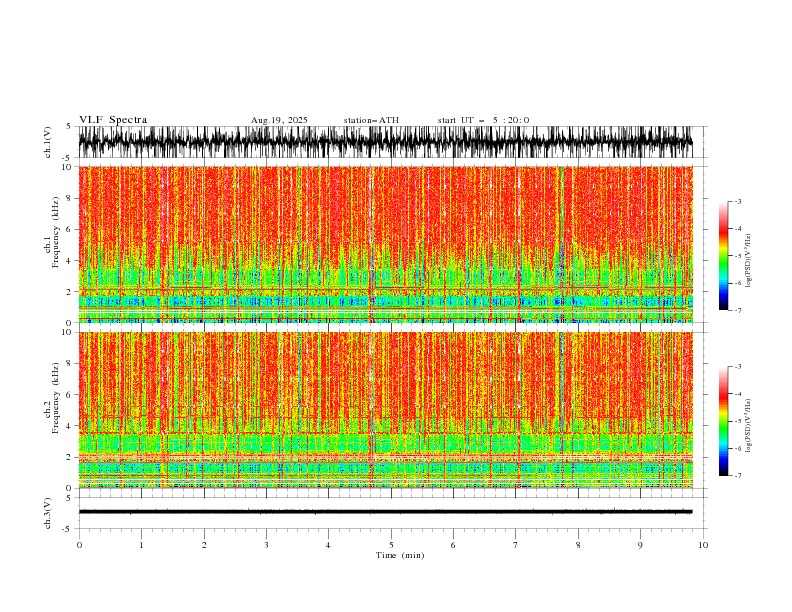
Task: Click the ch.1 spectrogram panel
Action: [385, 244]
